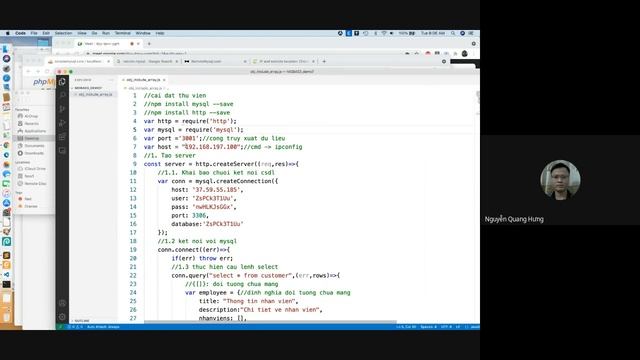Open the Search icon in VS Code activity bar
The width and height of the screenshot is (640, 360).
pos(62,95)
